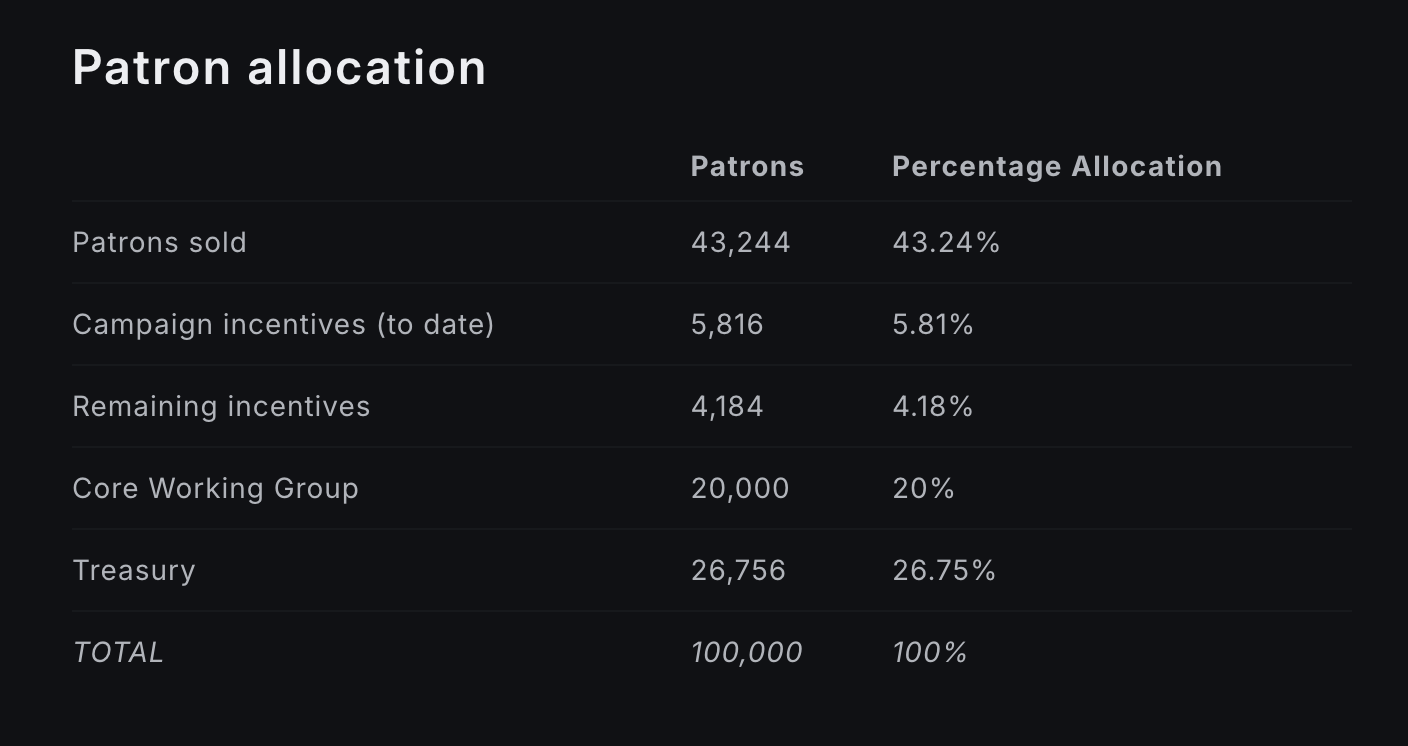Image resolution: width=1408 pixels, height=746 pixels.
Task: Click the 20% allocation cell
Action: [923, 488]
